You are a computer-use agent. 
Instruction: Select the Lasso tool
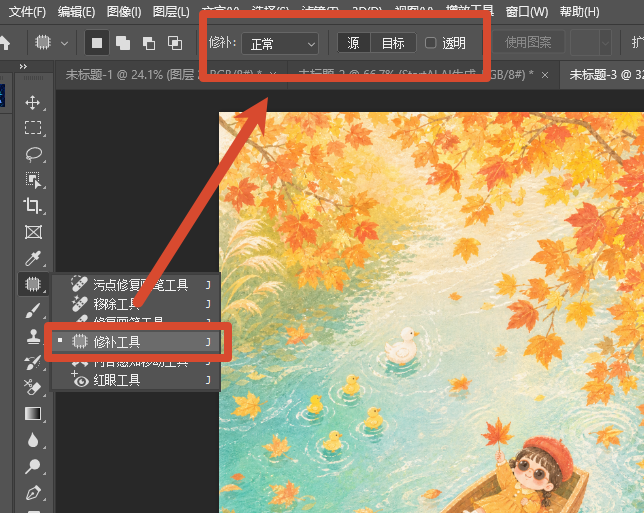[33, 154]
